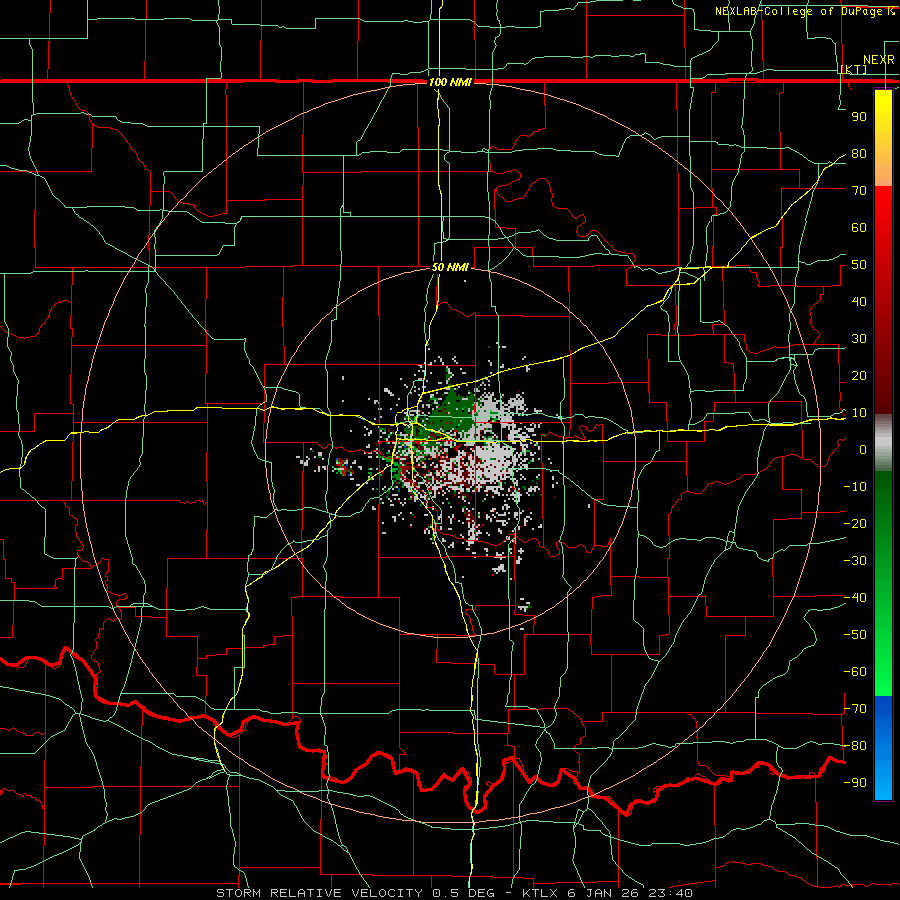Click the "[KT]" units label above scale
This screenshot has height=900, width=900.
[x=854, y=69]
